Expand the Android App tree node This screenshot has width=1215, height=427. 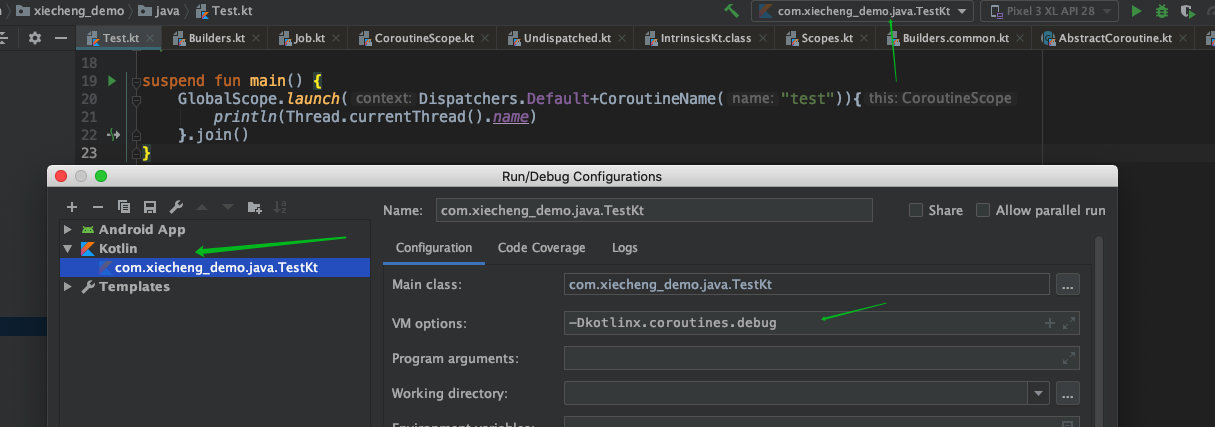tap(68, 229)
